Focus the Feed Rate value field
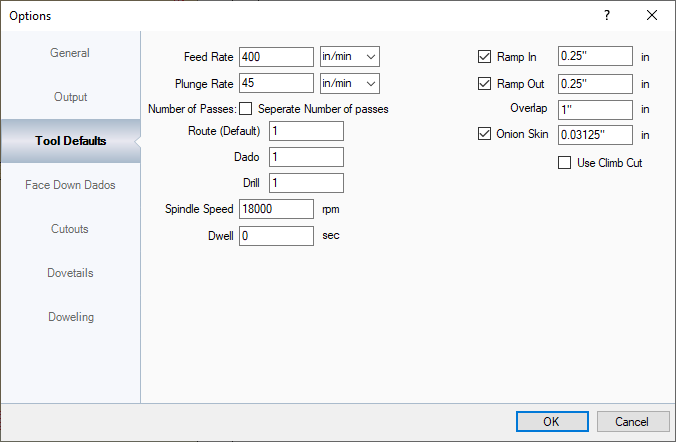This screenshot has width=676, height=442. (x=277, y=57)
